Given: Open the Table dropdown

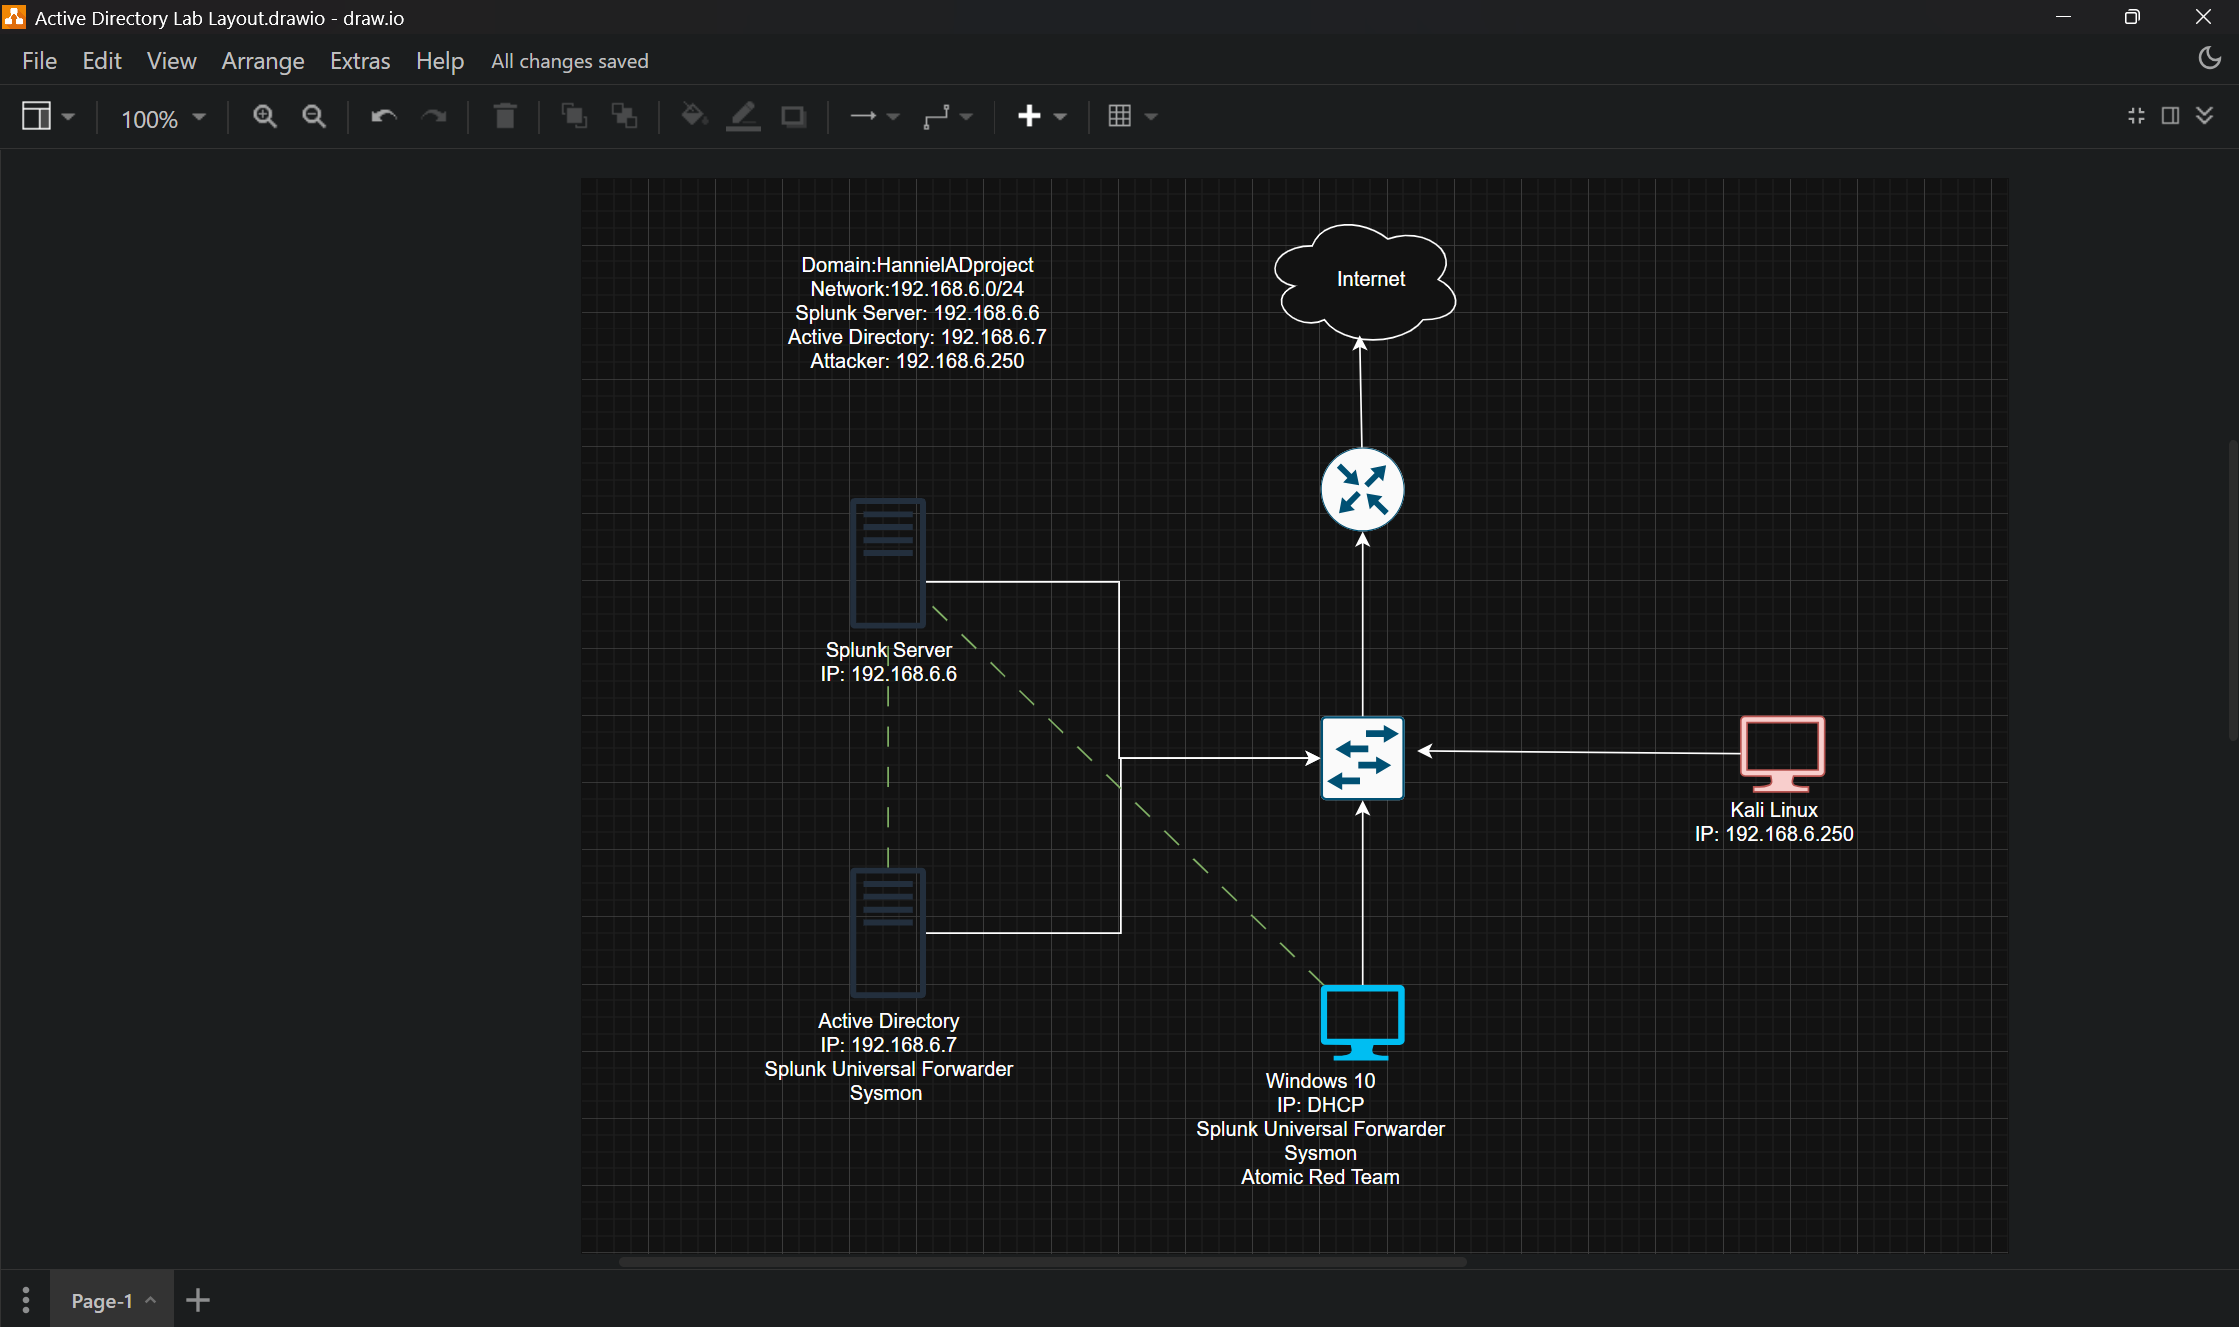Looking at the screenshot, I should coord(1132,117).
